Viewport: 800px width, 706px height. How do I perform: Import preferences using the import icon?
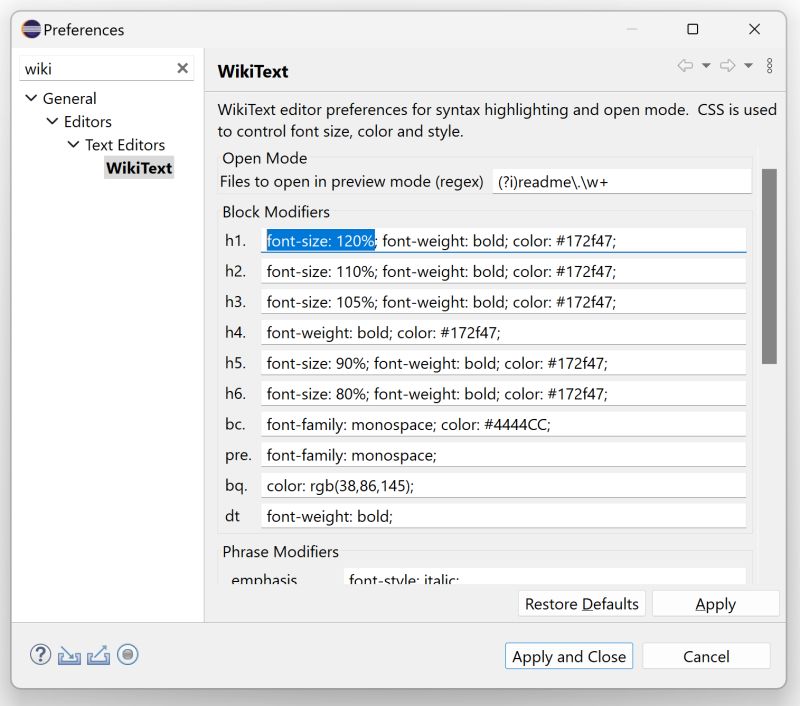click(68, 654)
